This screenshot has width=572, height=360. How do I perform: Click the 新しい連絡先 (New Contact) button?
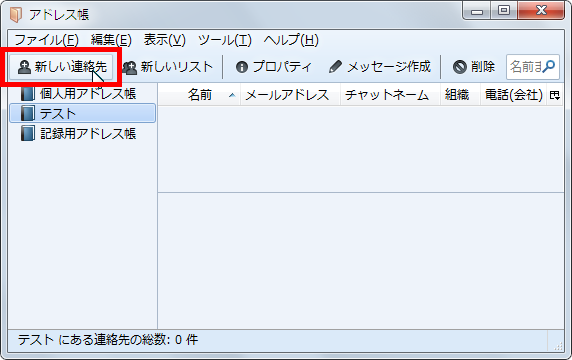pos(61,67)
